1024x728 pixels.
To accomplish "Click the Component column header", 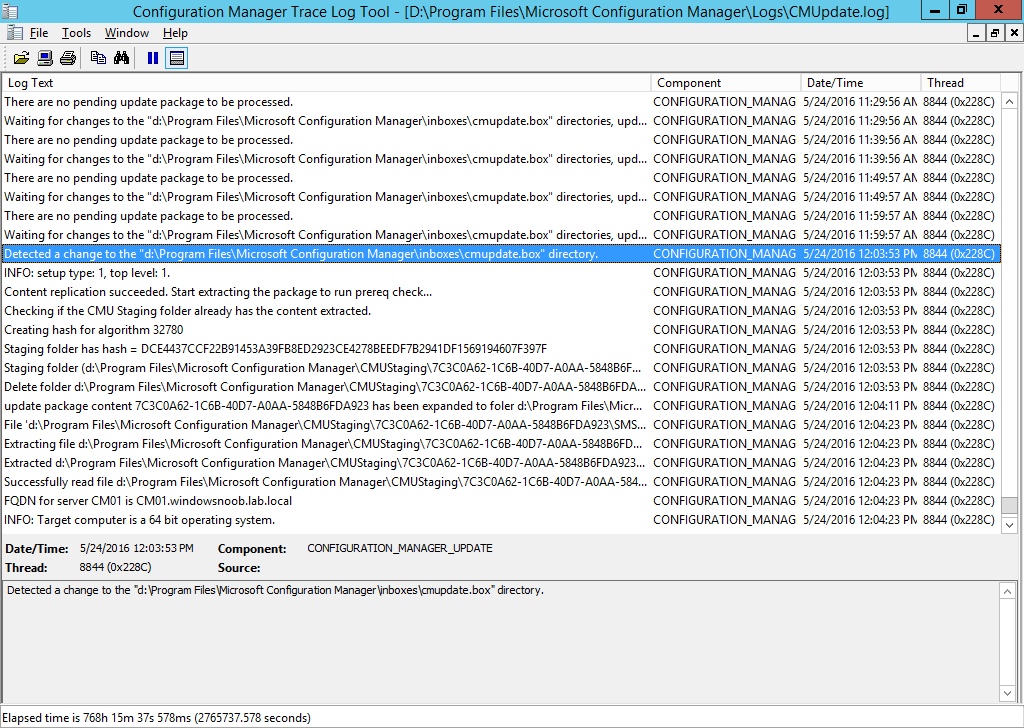I will pyautogui.click(x=726, y=83).
